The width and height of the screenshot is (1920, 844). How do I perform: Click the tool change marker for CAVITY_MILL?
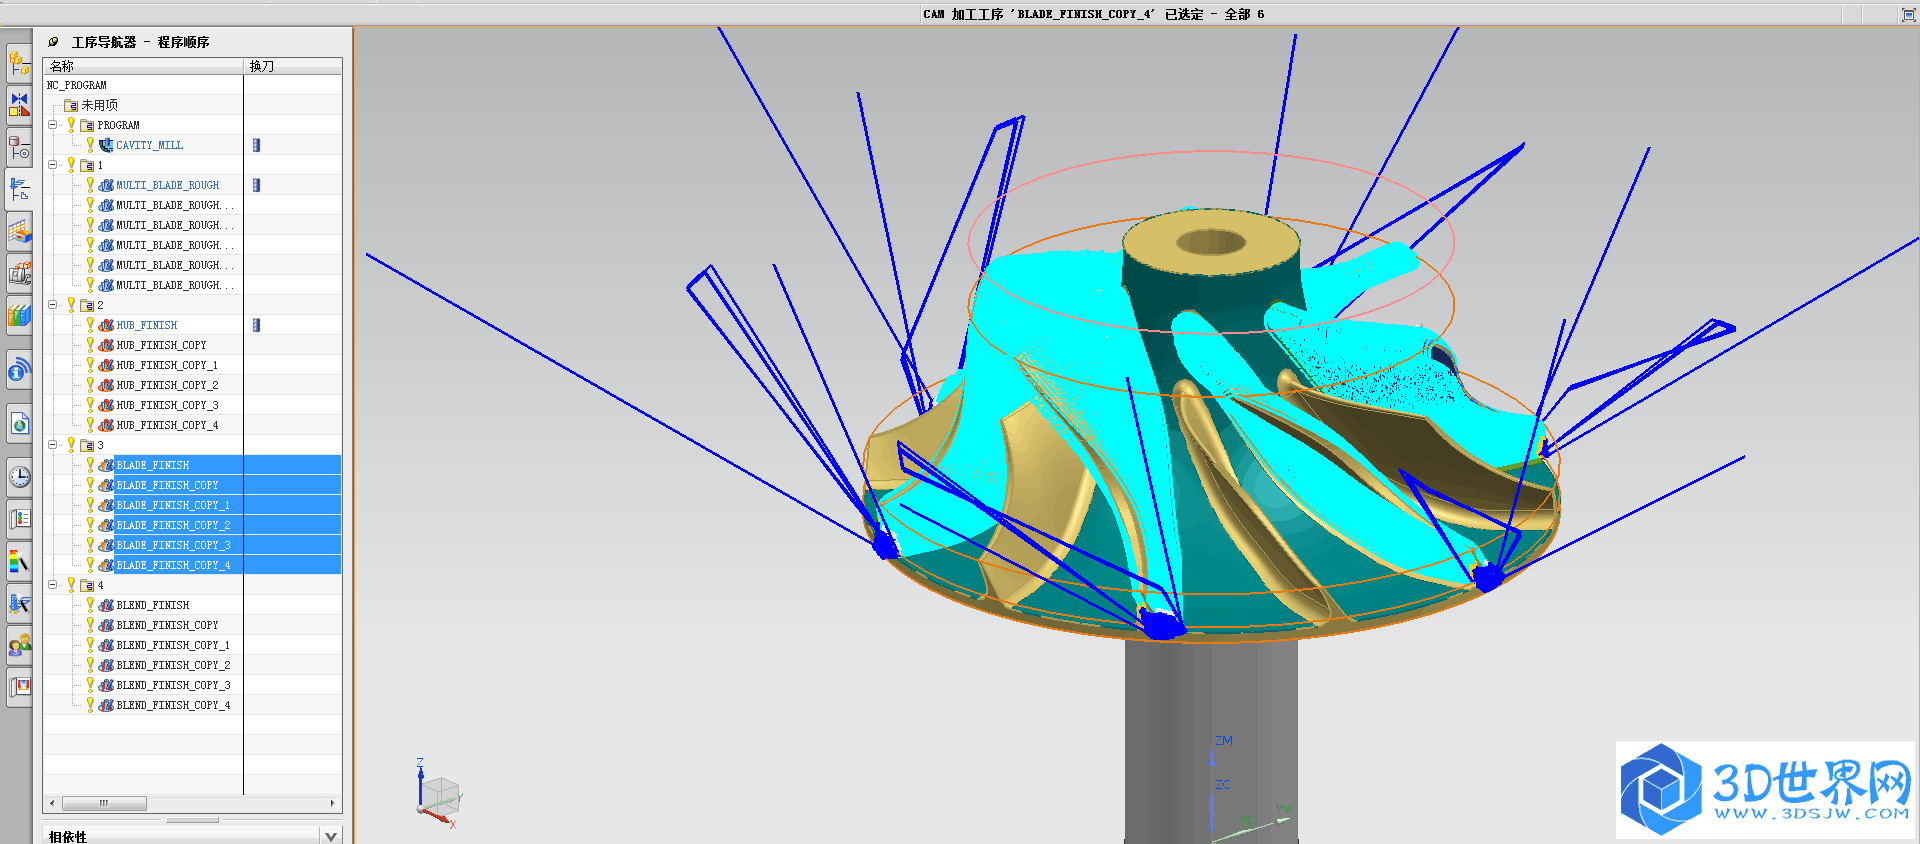tap(256, 145)
